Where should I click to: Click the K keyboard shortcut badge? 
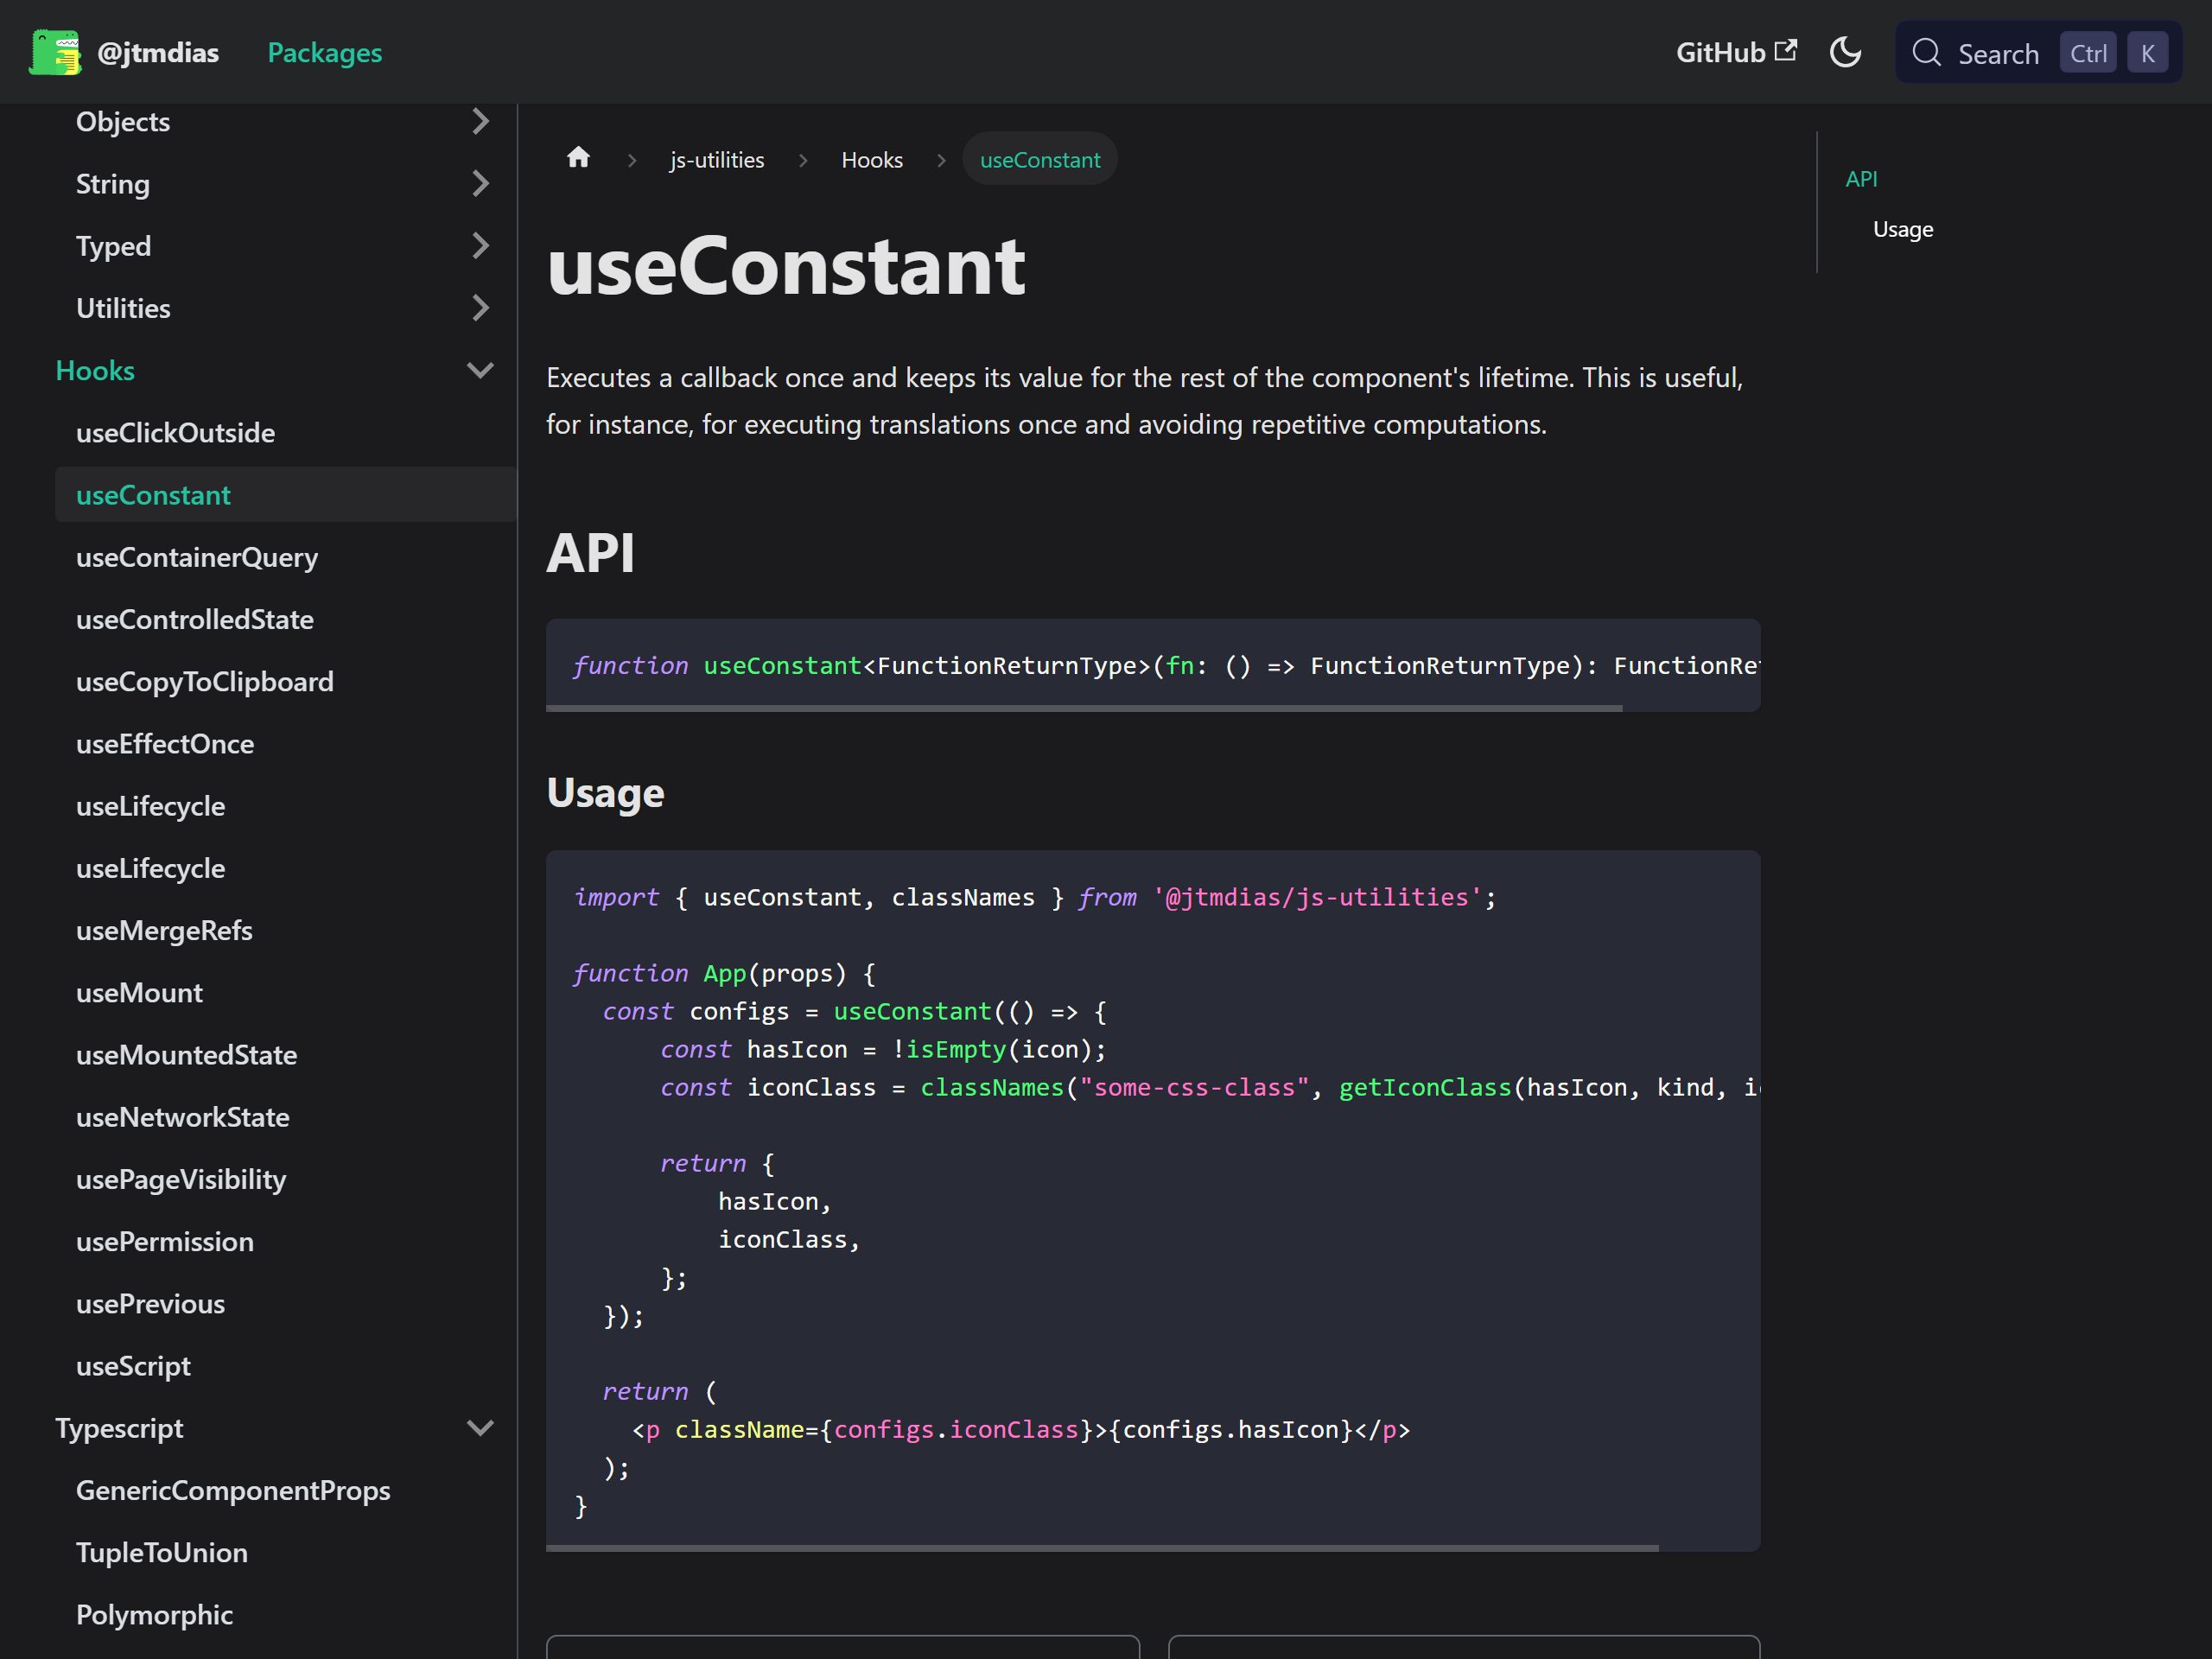click(2147, 53)
